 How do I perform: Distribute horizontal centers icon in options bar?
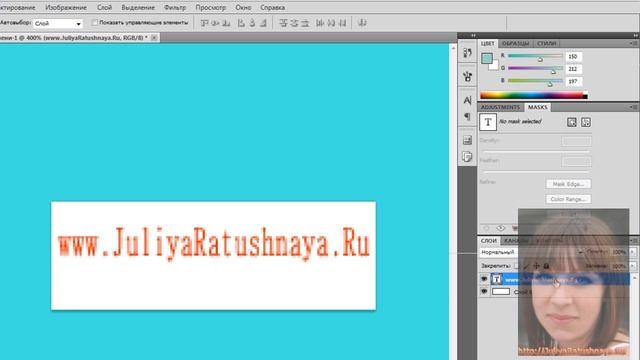point(331,23)
